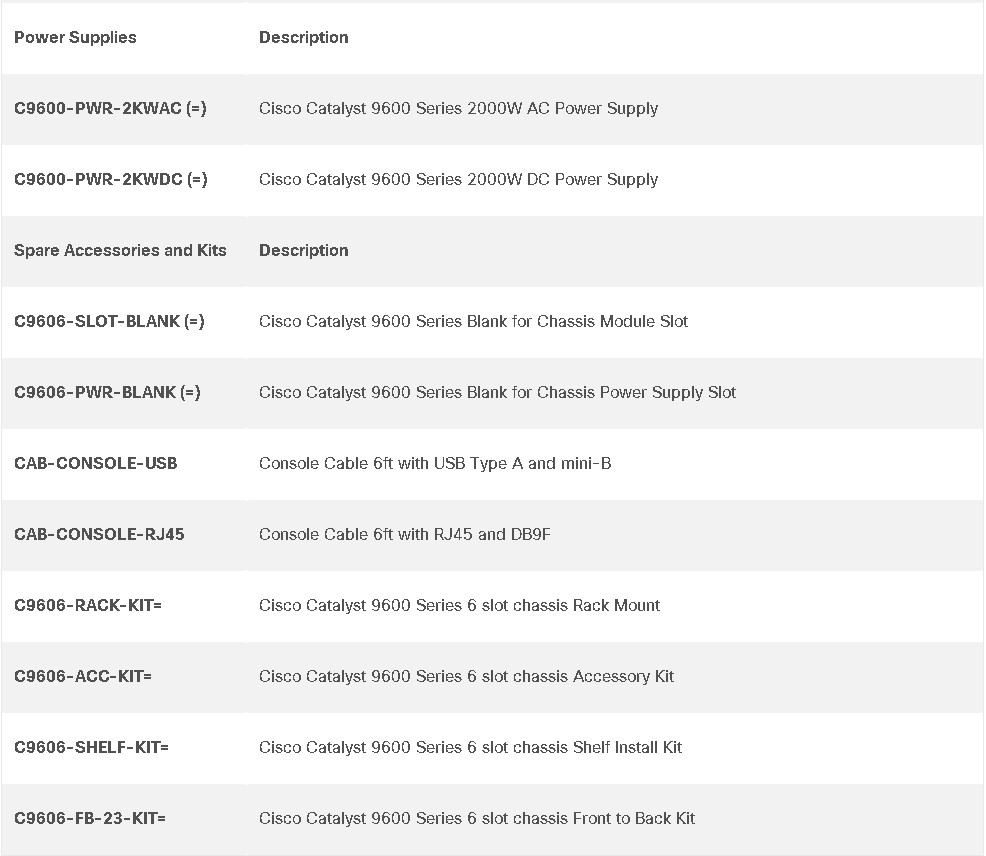
Task: Click the 2000W AC Power Supply description
Action: (x=458, y=109)
